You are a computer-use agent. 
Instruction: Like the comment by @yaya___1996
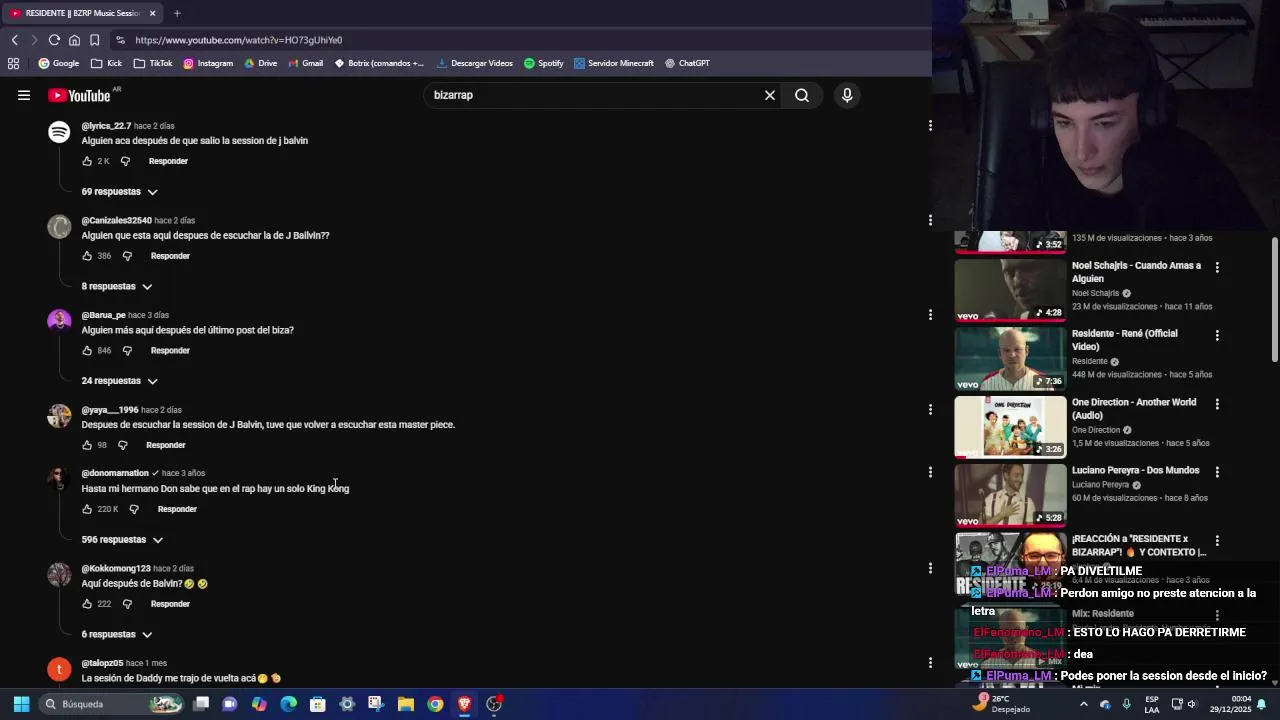[87, 445]
